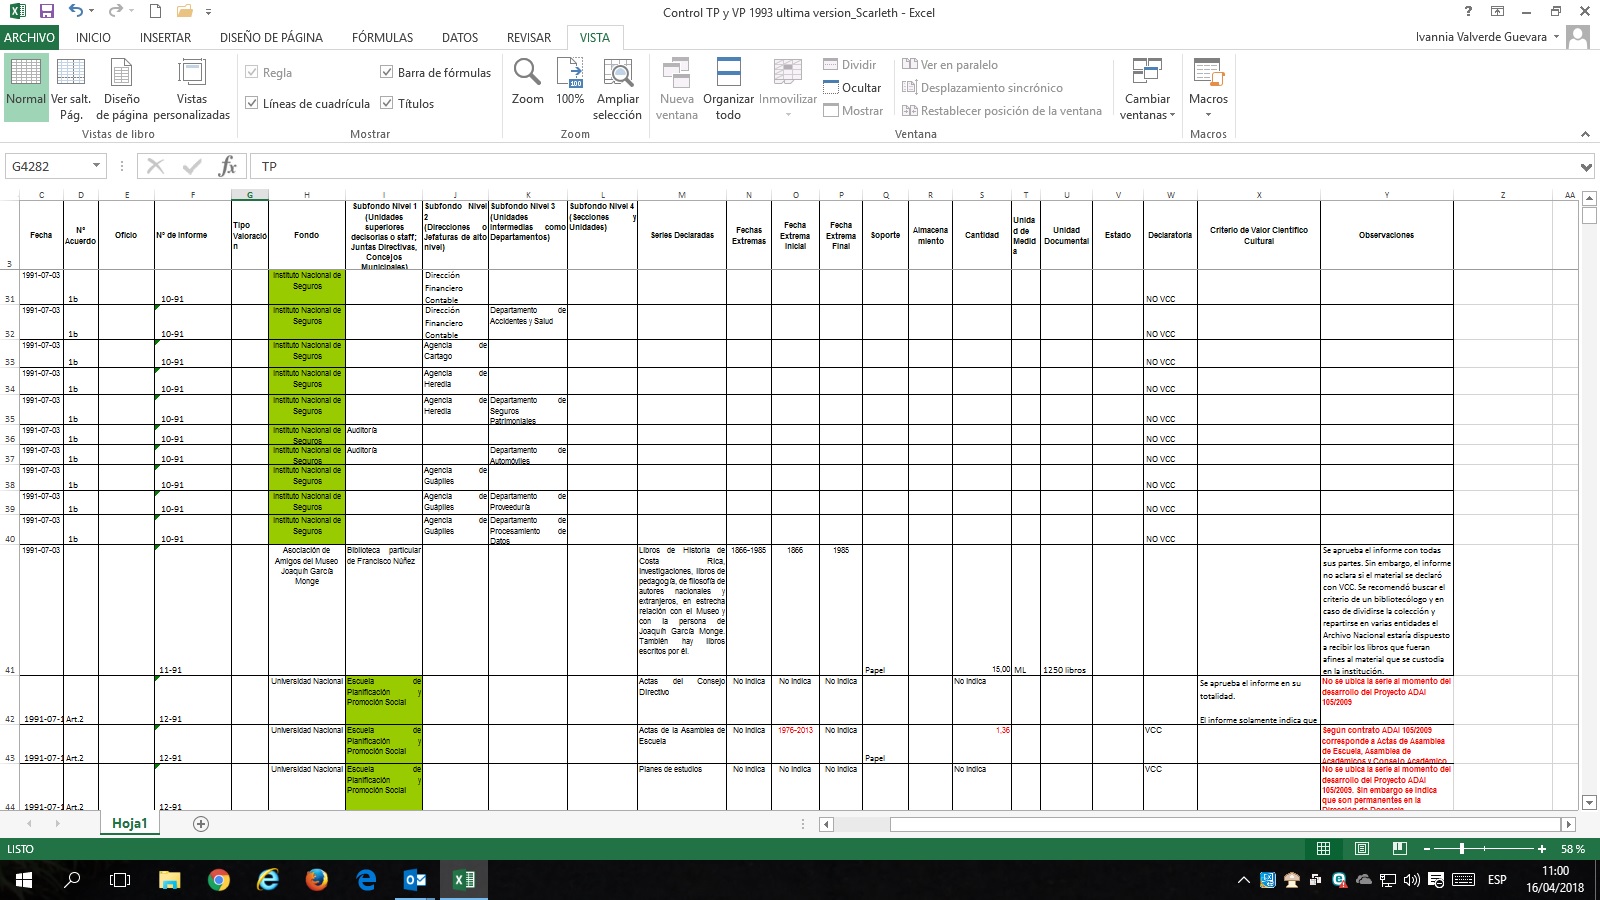Click Page Break Preview status bar icon

coord(1399,849)
